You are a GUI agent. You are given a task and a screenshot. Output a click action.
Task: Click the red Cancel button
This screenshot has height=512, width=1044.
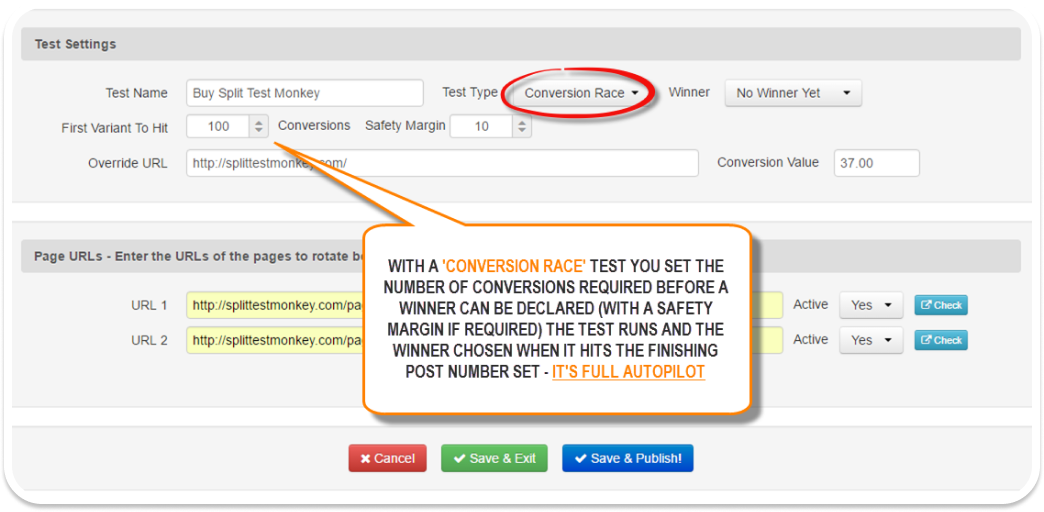(x=388, y=458)
